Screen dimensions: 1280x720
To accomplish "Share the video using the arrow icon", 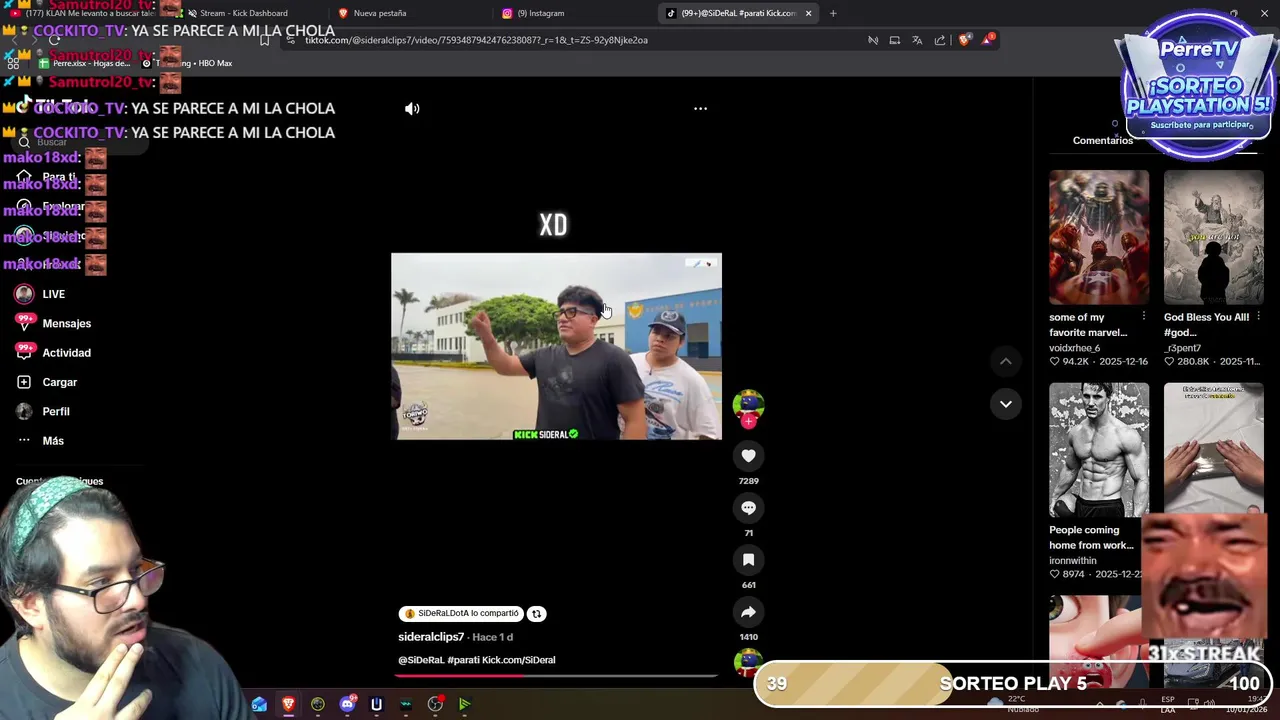I will click(x=748, y=612).
